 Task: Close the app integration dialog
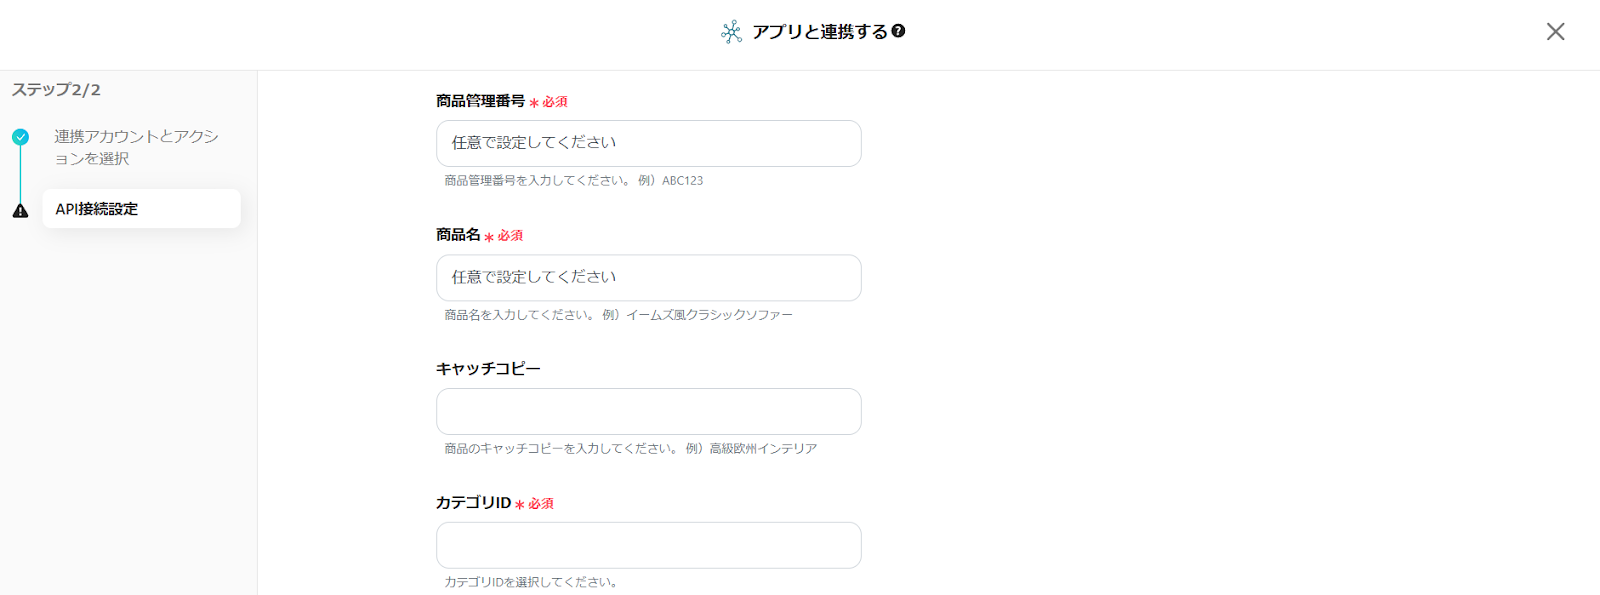click(x=1555, y=32)
